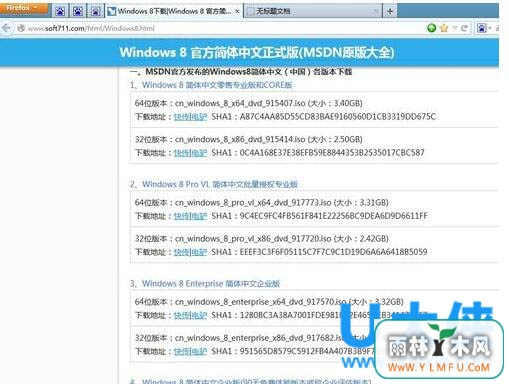Go back with the back arrow
The width and height of the screenshot is (509, 384).
point(6,28)
